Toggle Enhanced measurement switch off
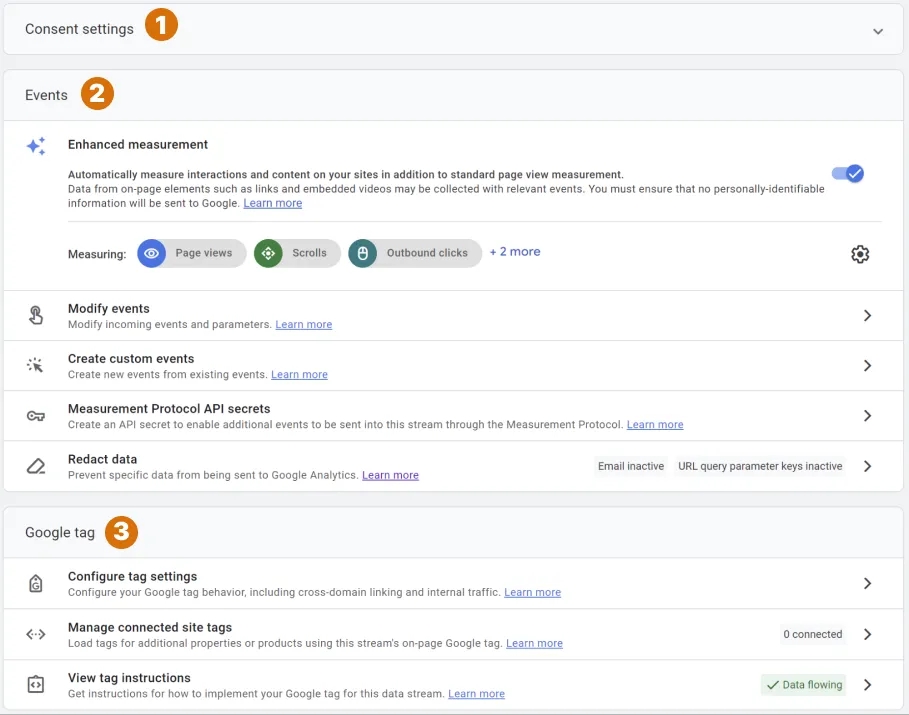Viewport: 909px width, 715px height. [x=848, y=173]
